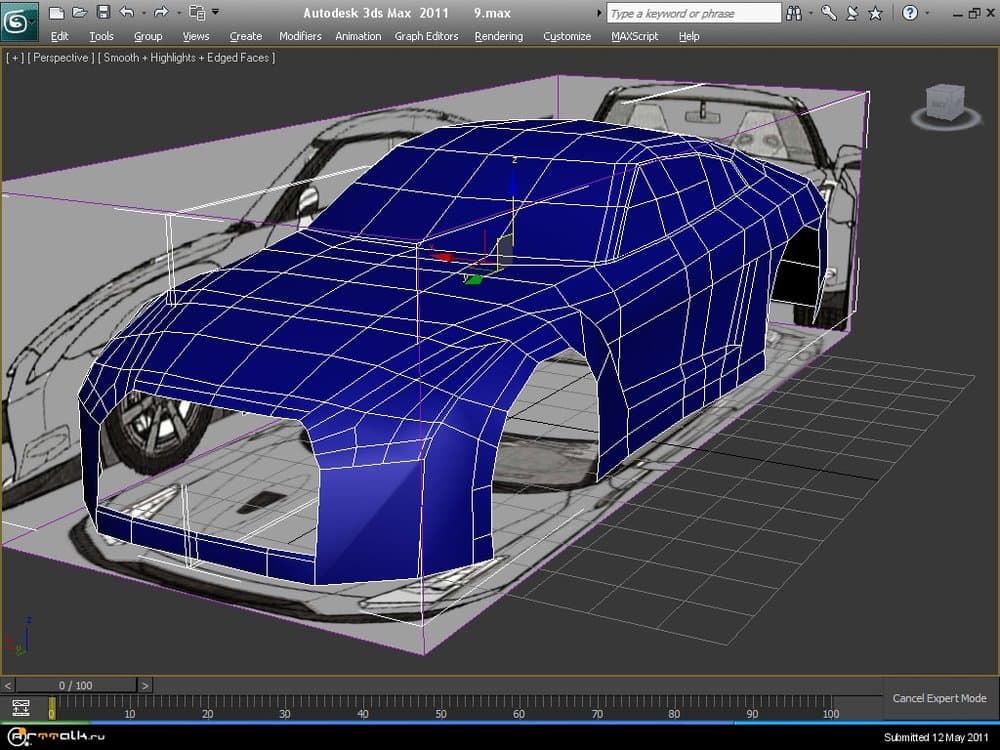Open Favorites with the star icon
This screenshot has height=750, width=1000.
875,13
